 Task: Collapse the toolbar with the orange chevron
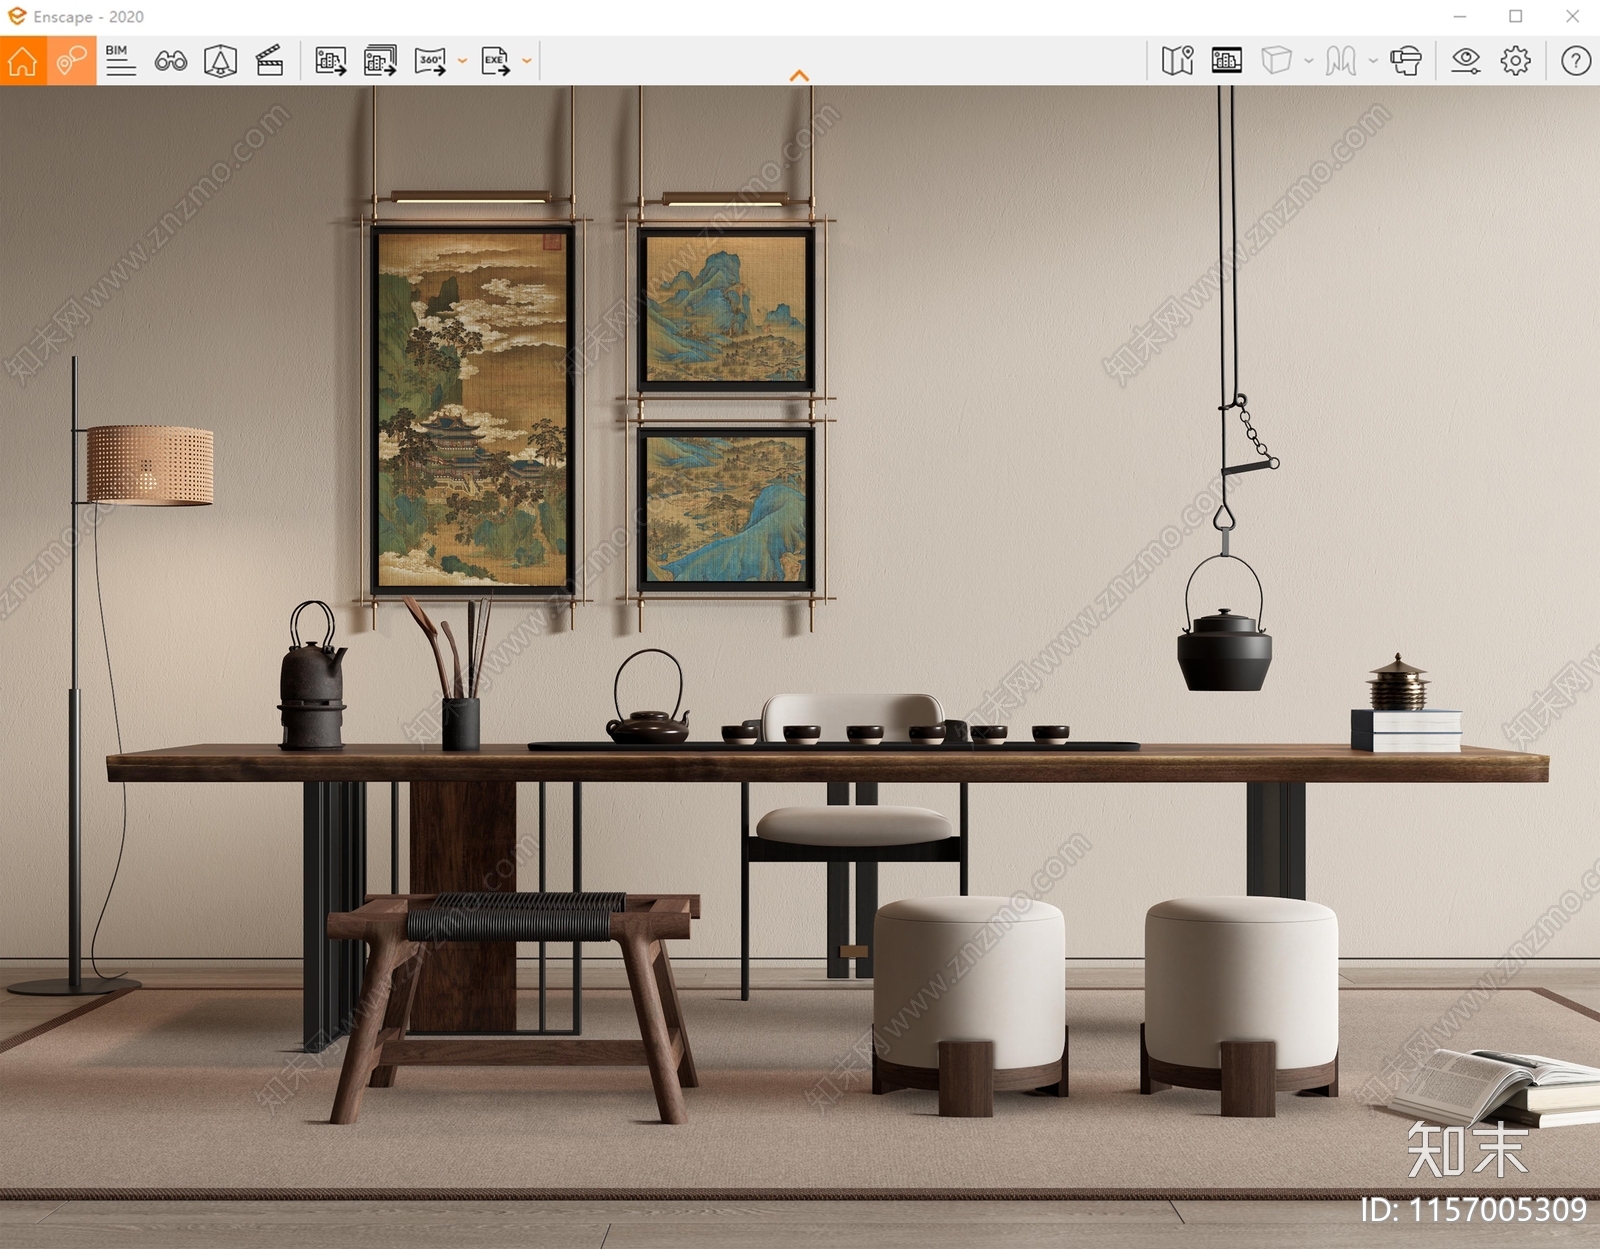799,76
